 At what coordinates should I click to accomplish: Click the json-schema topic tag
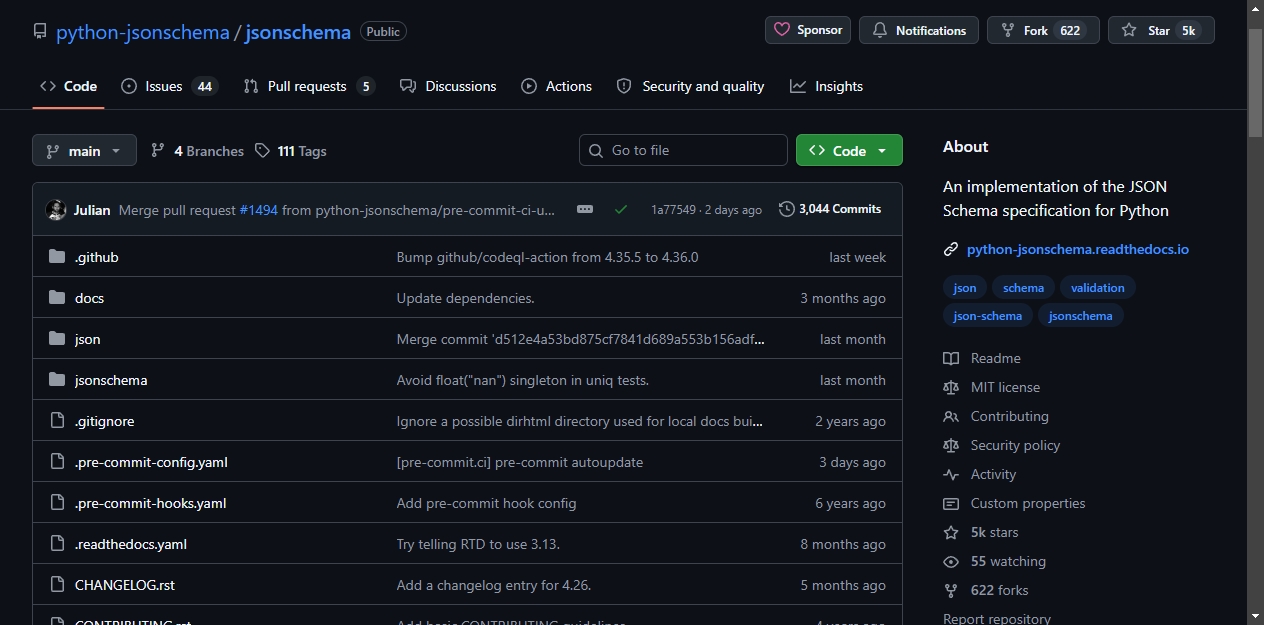click(988, 315)
